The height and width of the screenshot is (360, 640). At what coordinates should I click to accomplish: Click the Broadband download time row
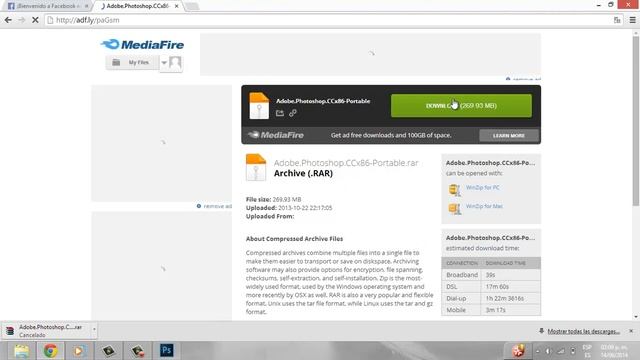click(x=491, y=275)
